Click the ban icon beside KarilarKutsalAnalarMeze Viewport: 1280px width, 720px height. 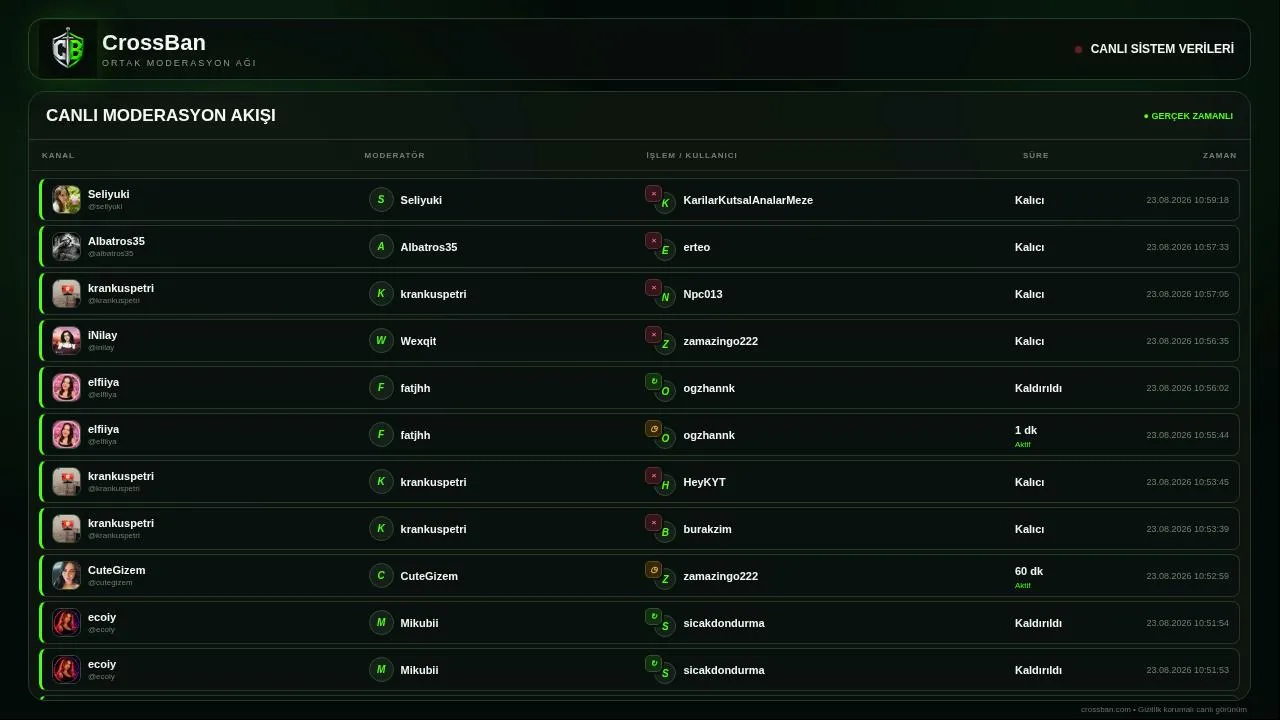pos(653,194)
